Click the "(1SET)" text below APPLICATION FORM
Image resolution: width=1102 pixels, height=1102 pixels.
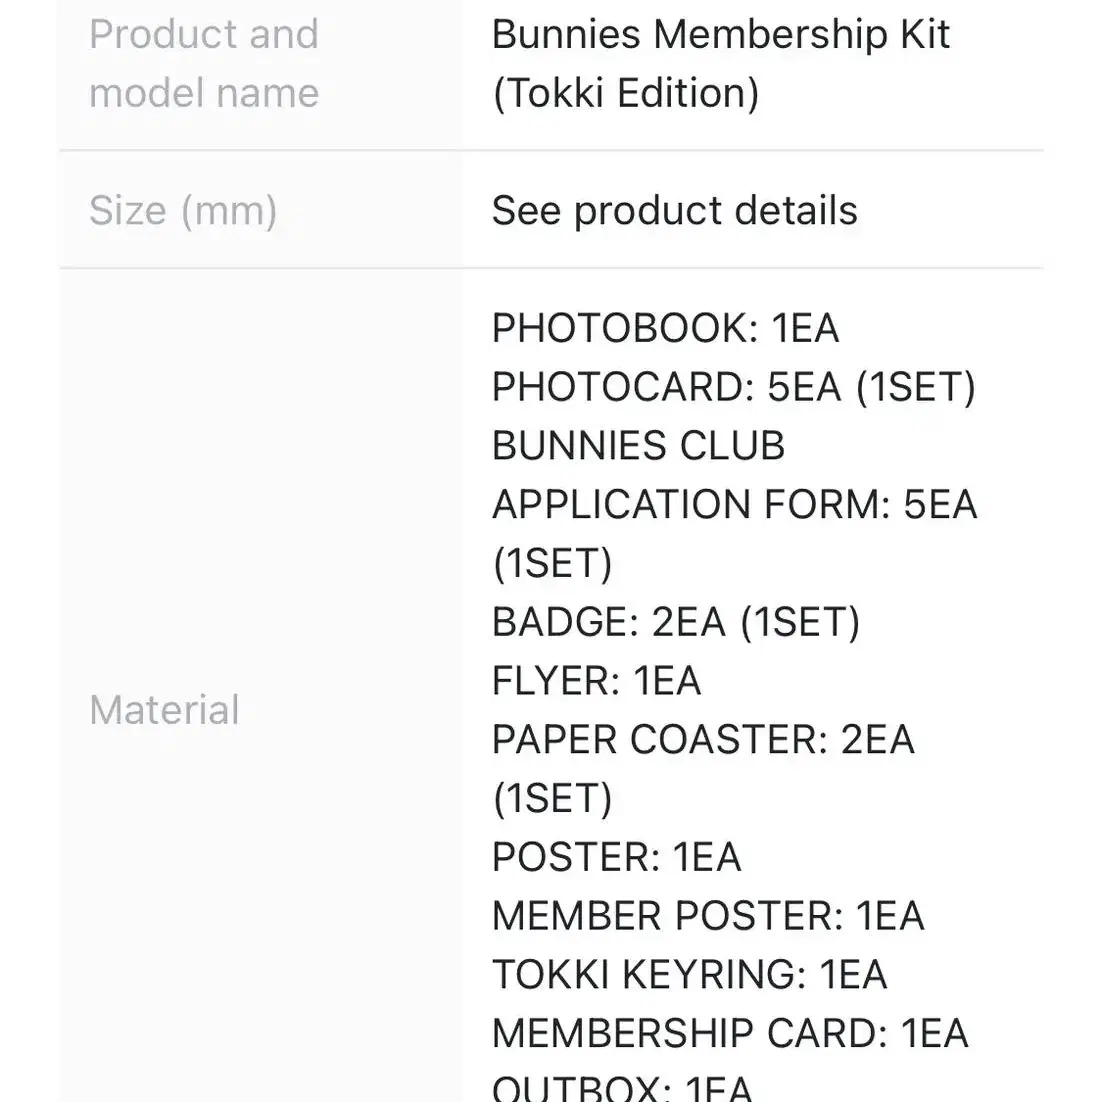click(x=552, y=564)
